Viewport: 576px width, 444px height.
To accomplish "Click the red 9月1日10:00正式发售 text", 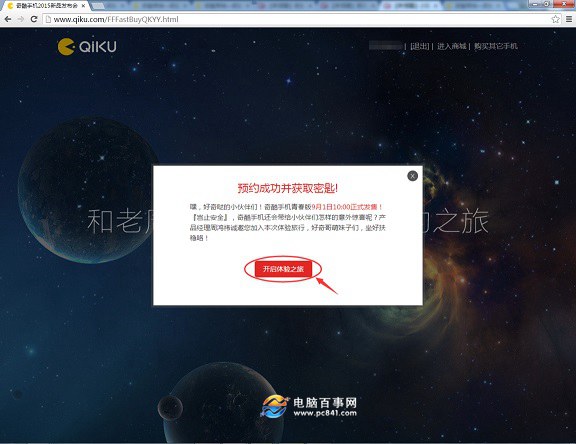I will (347, 207).
